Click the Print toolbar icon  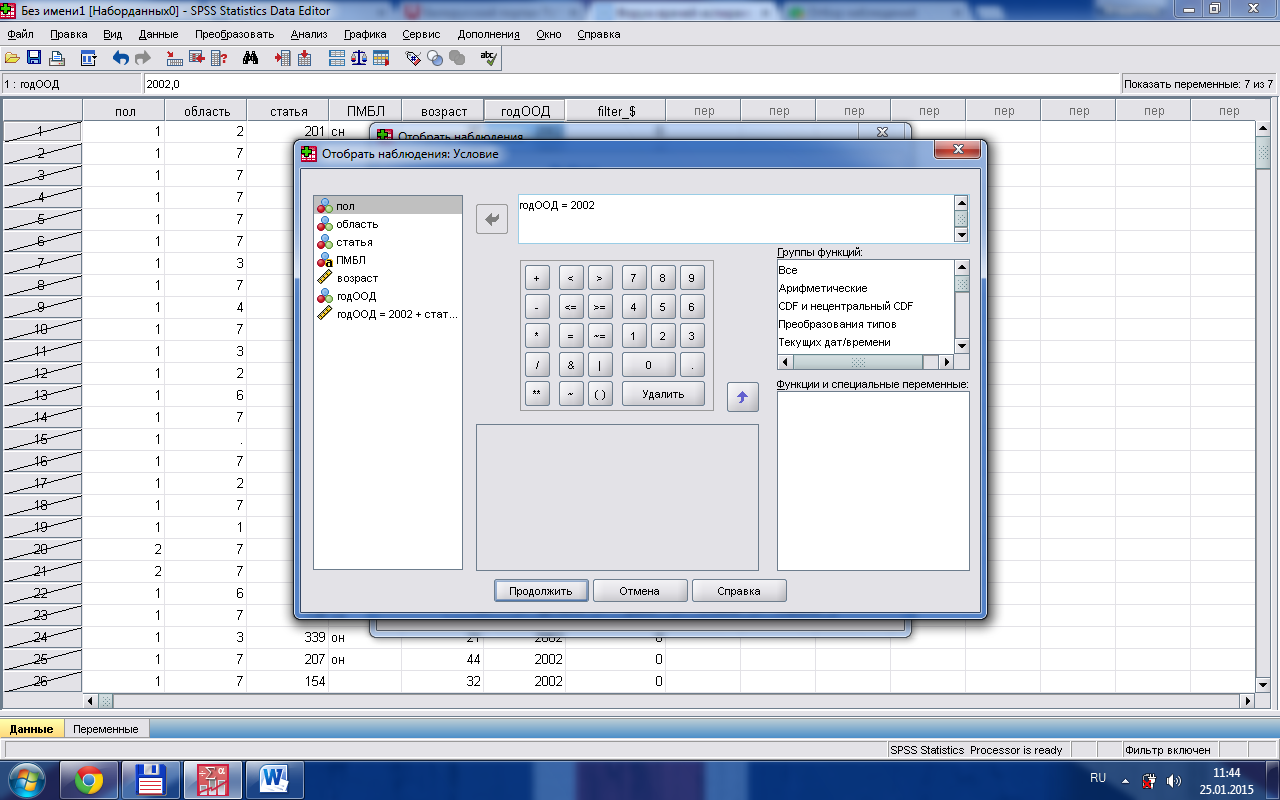tap(57, 58)
